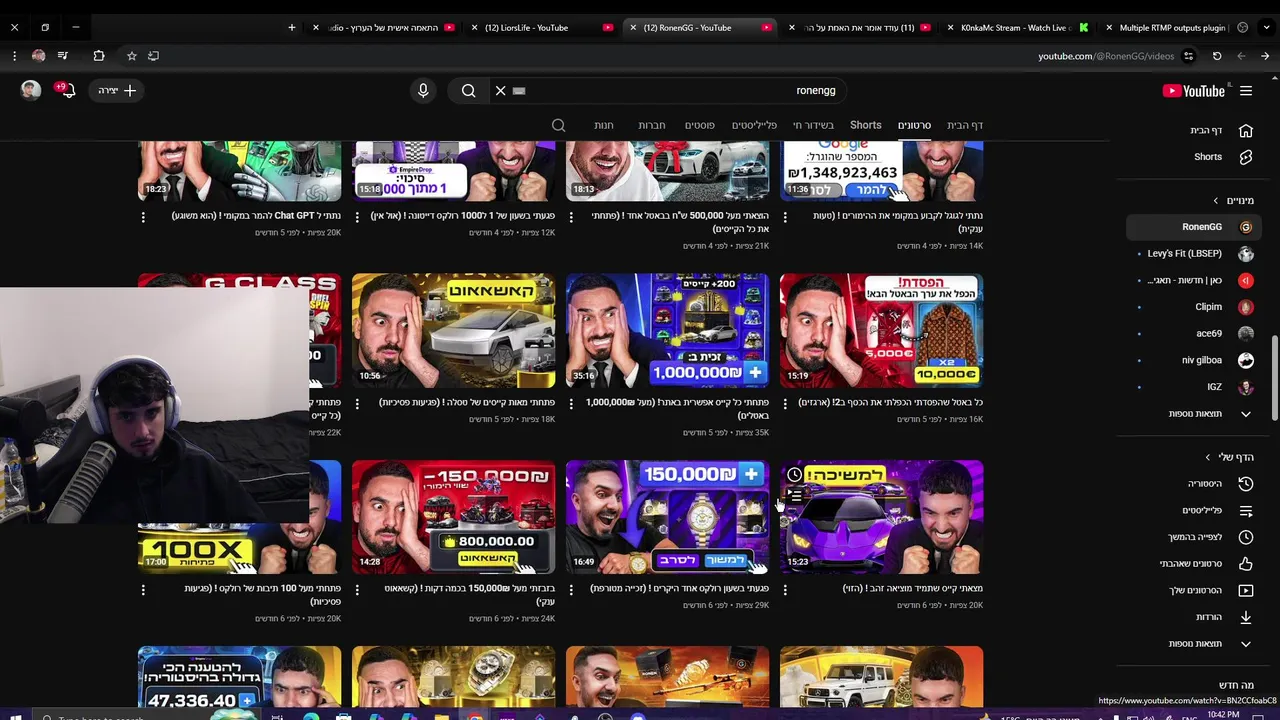
Task: Open the Chrome three-dot menu
Action: (14, 56)
